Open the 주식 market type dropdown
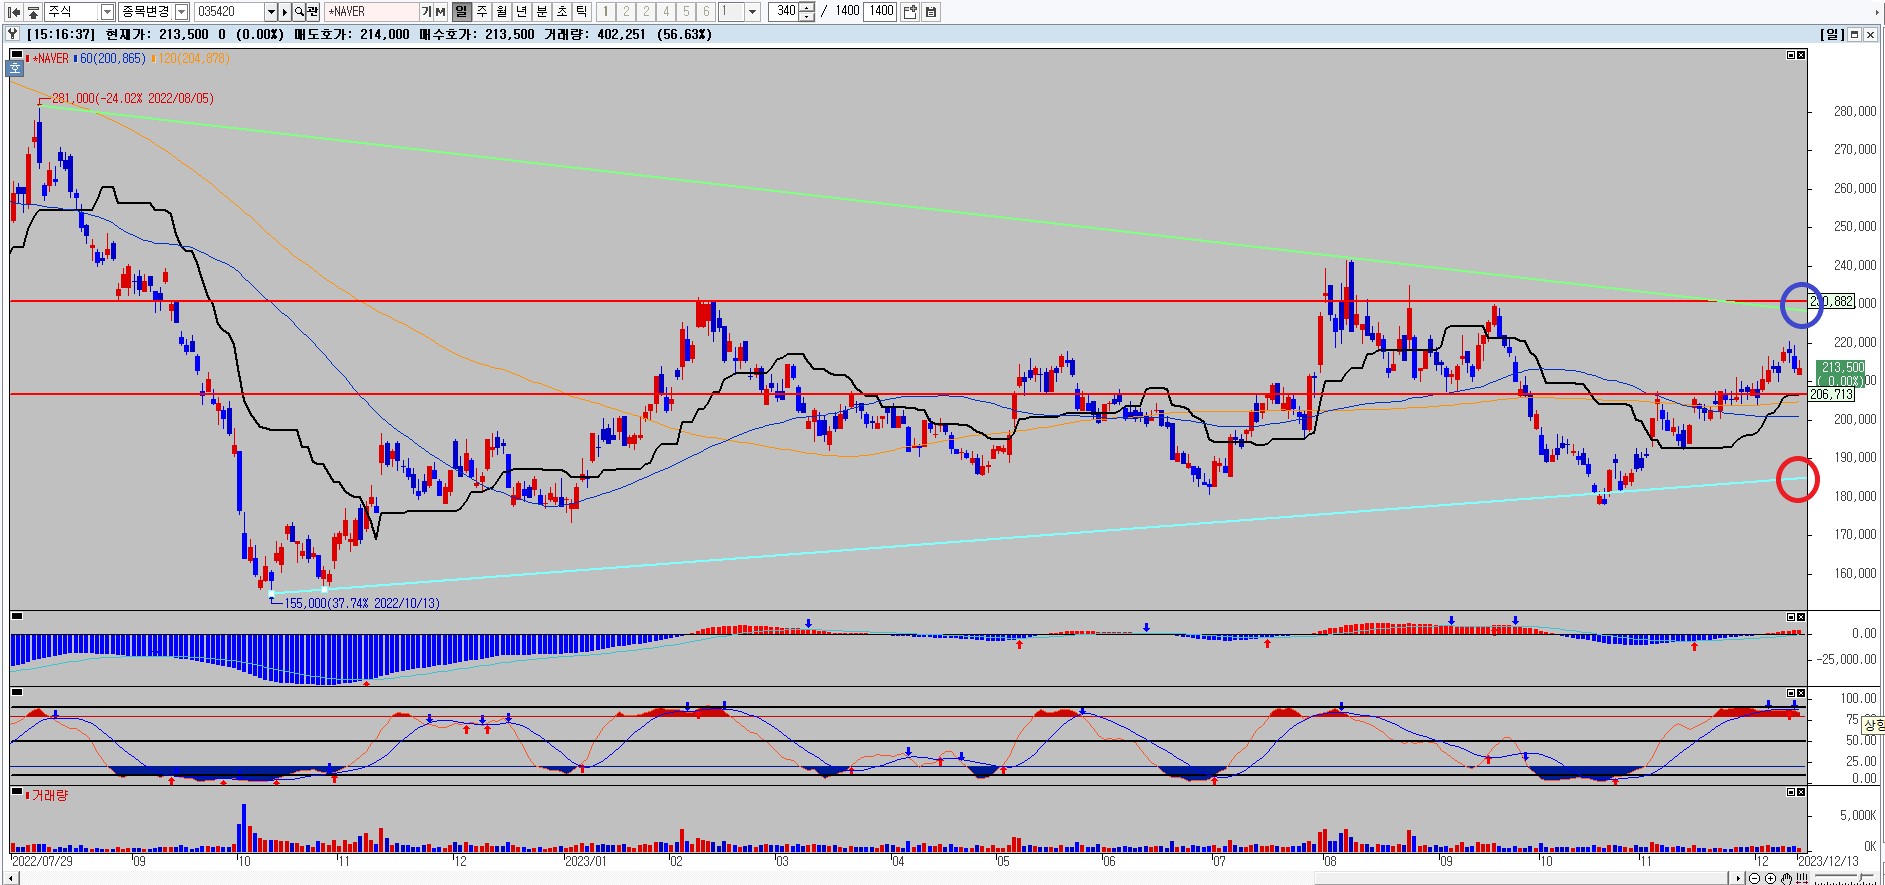This screenshot has height=885, width=1885. (107, 12)
